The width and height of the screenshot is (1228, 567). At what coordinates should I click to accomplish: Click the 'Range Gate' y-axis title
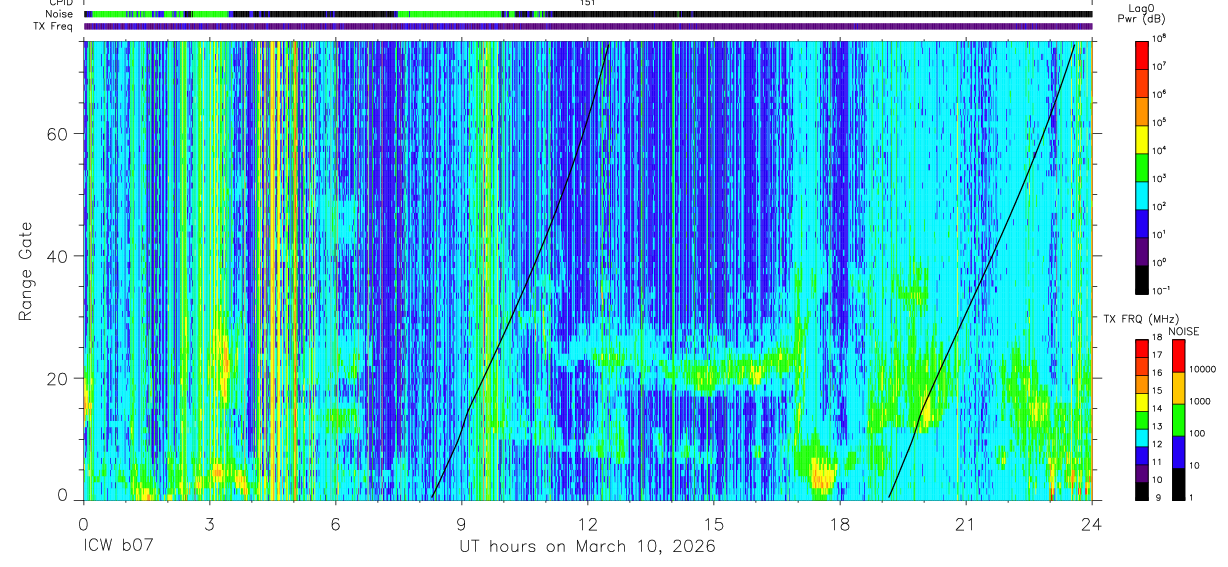(x=27, y=272)
